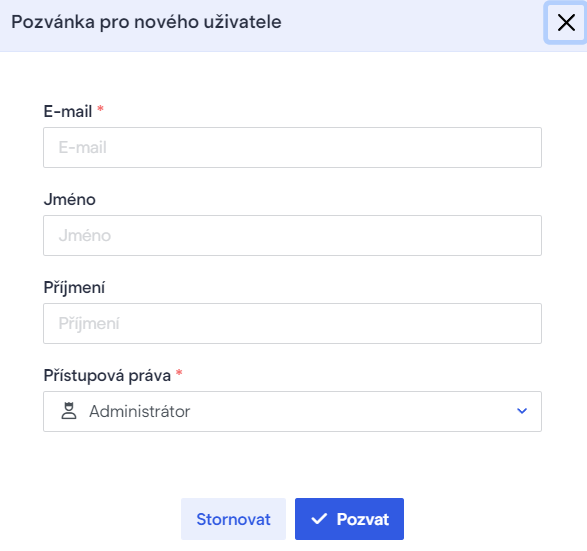Click the Příjmení field label
This screenshot has height=551, width=587.
pyautogui.click(x=74, y=288)
